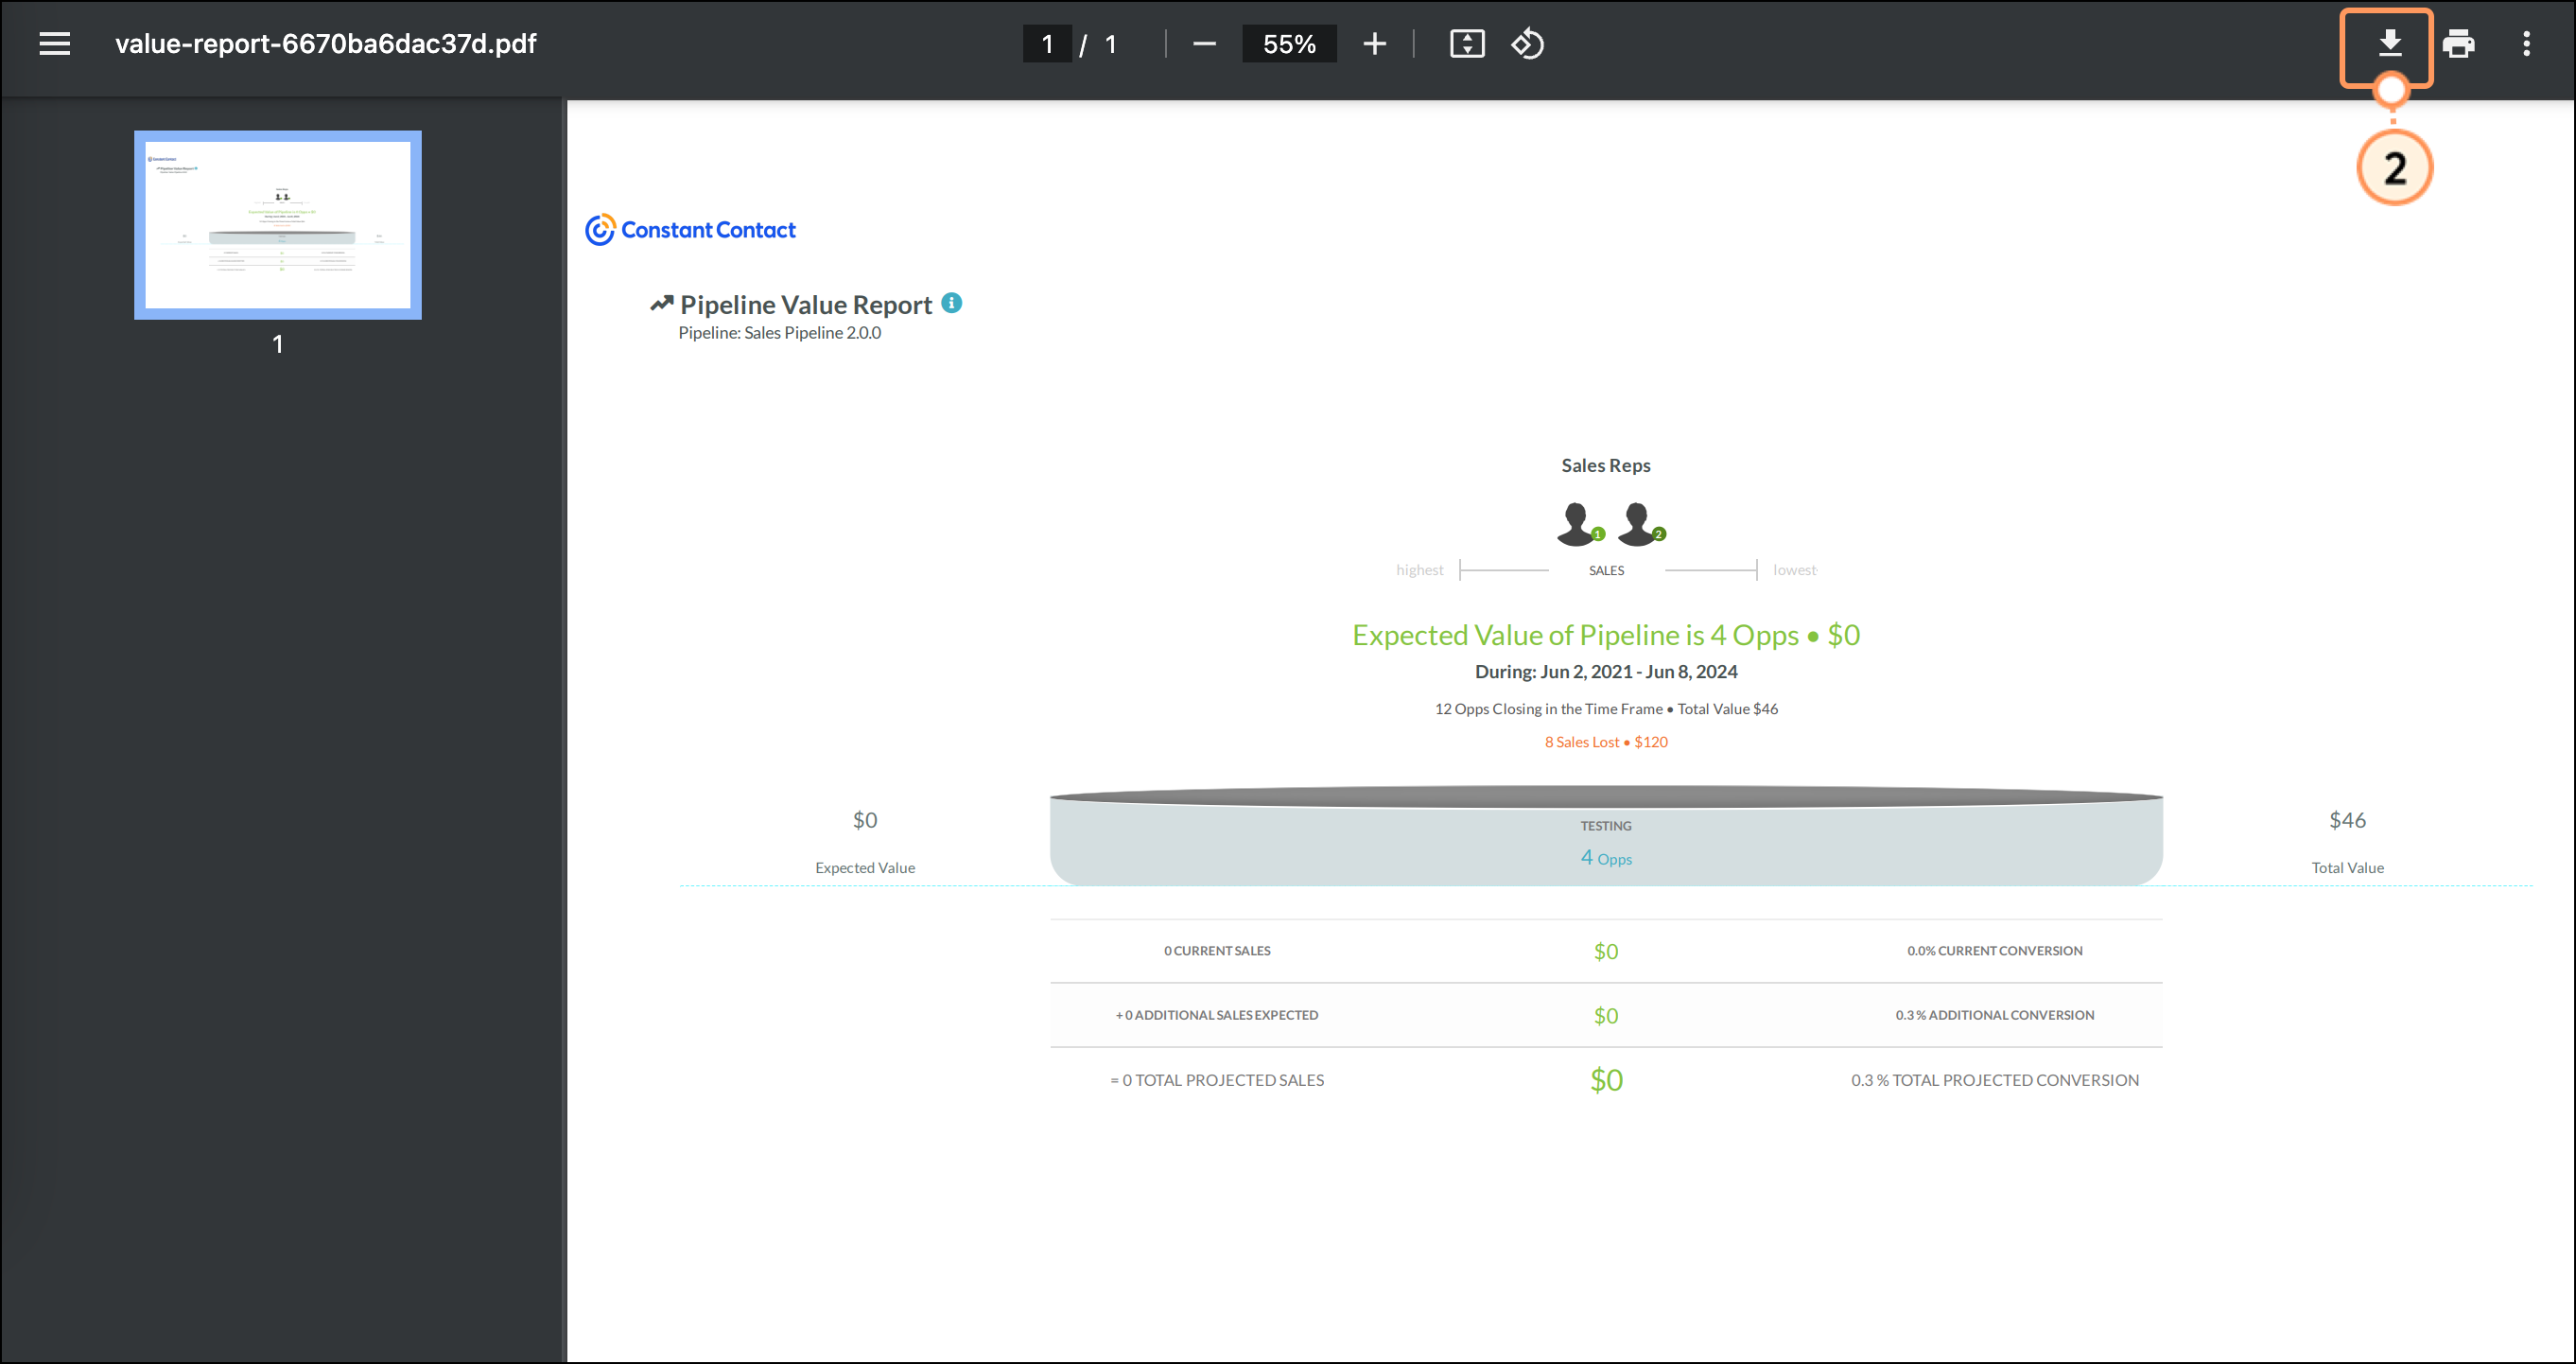Screen dimensions: 2576x1364
Task: Open the more actions three-dot menu
Action: pyautogui.click(x=2526, y=44)
